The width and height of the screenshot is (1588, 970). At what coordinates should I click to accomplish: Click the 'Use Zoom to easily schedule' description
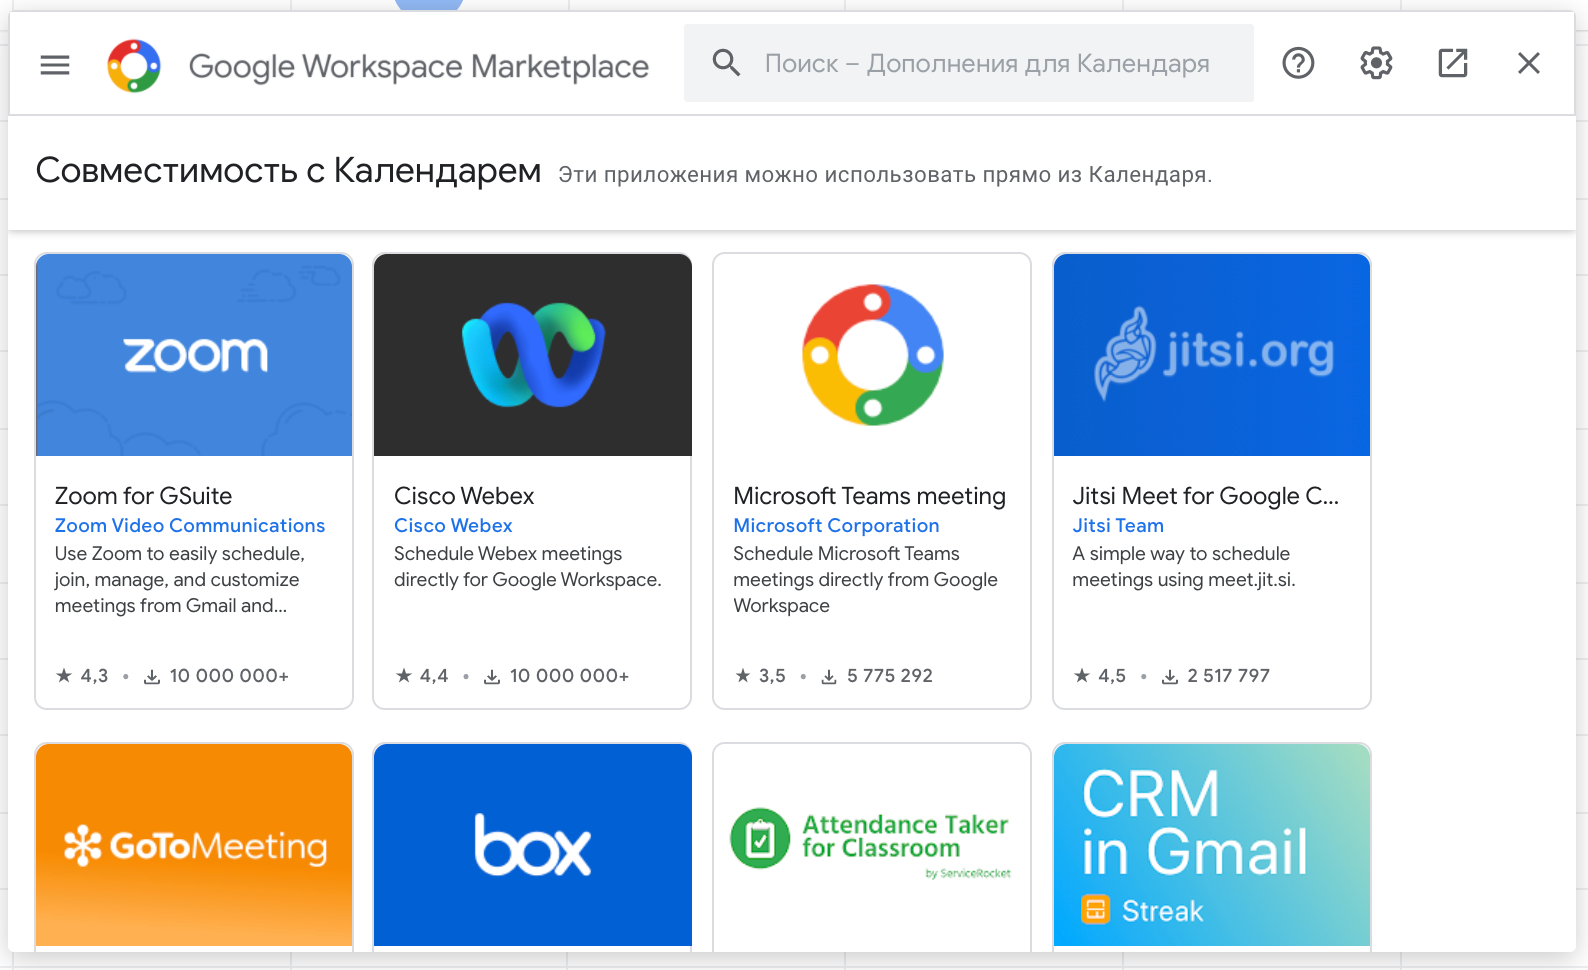pos(180,580)
